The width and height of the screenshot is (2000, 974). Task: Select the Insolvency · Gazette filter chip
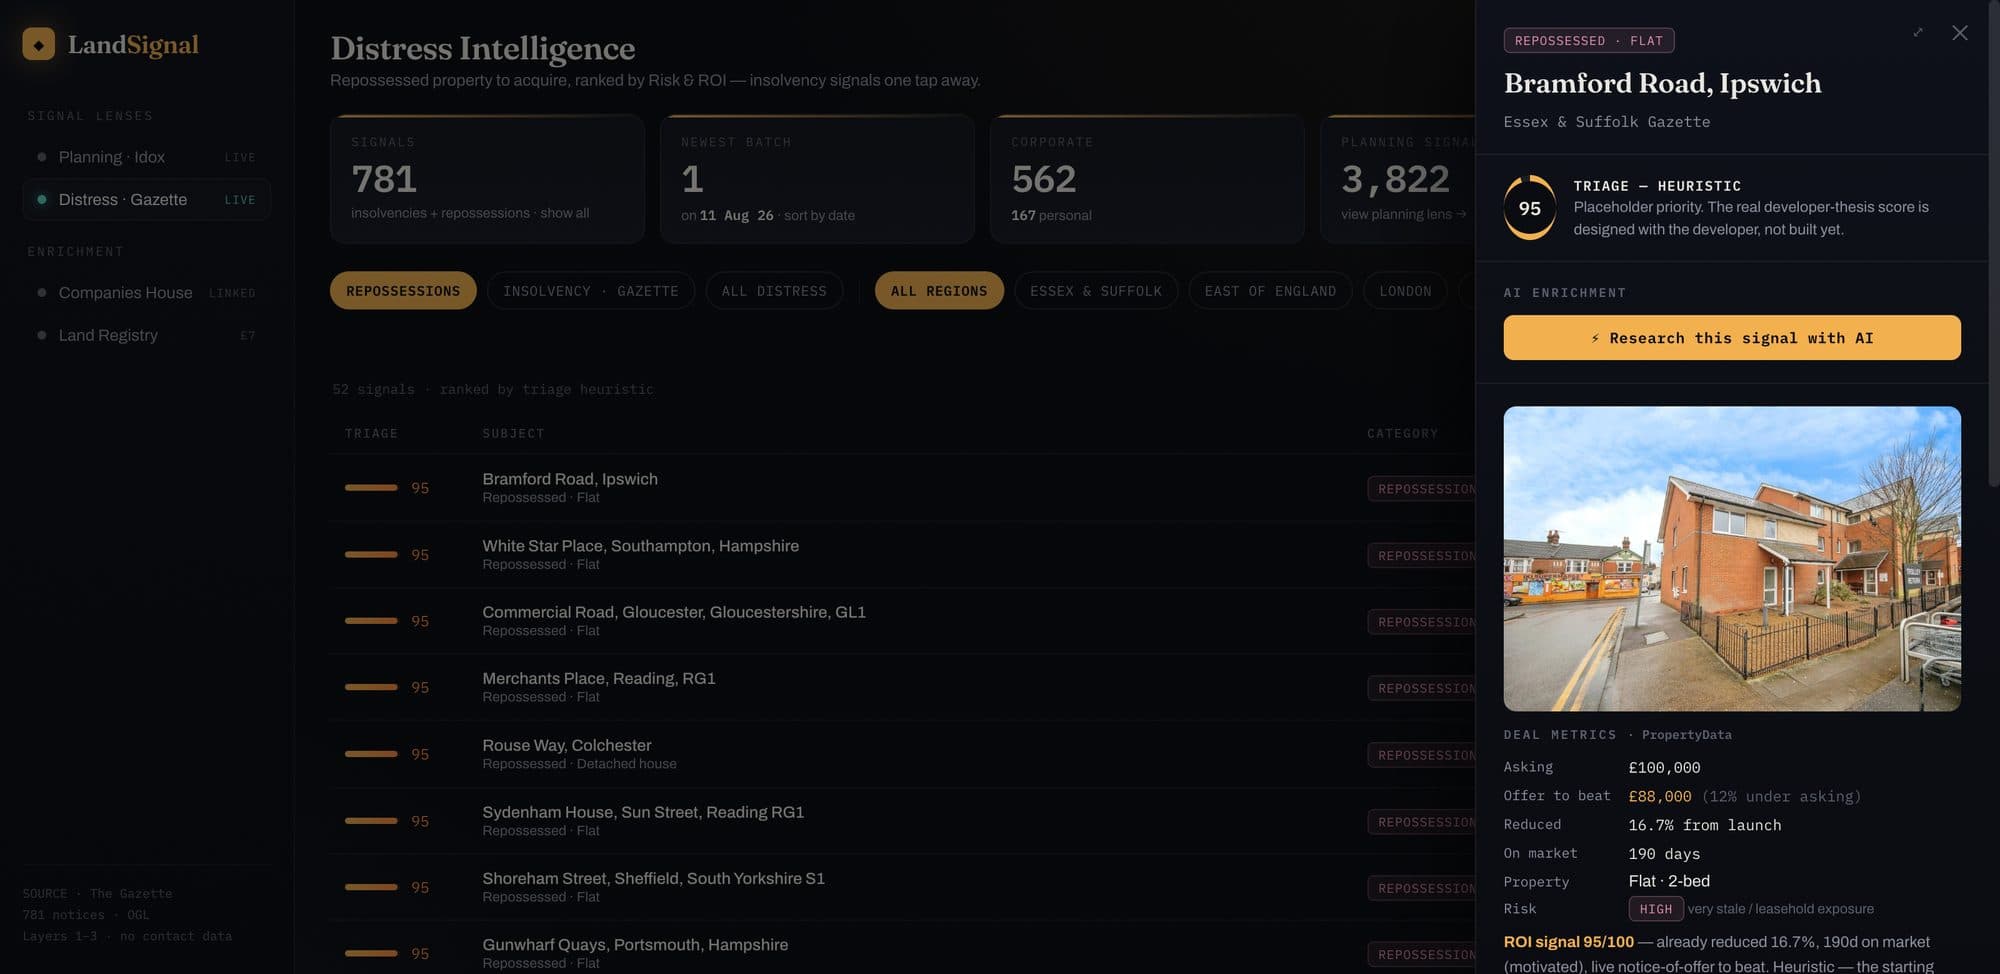coord(590,290)
